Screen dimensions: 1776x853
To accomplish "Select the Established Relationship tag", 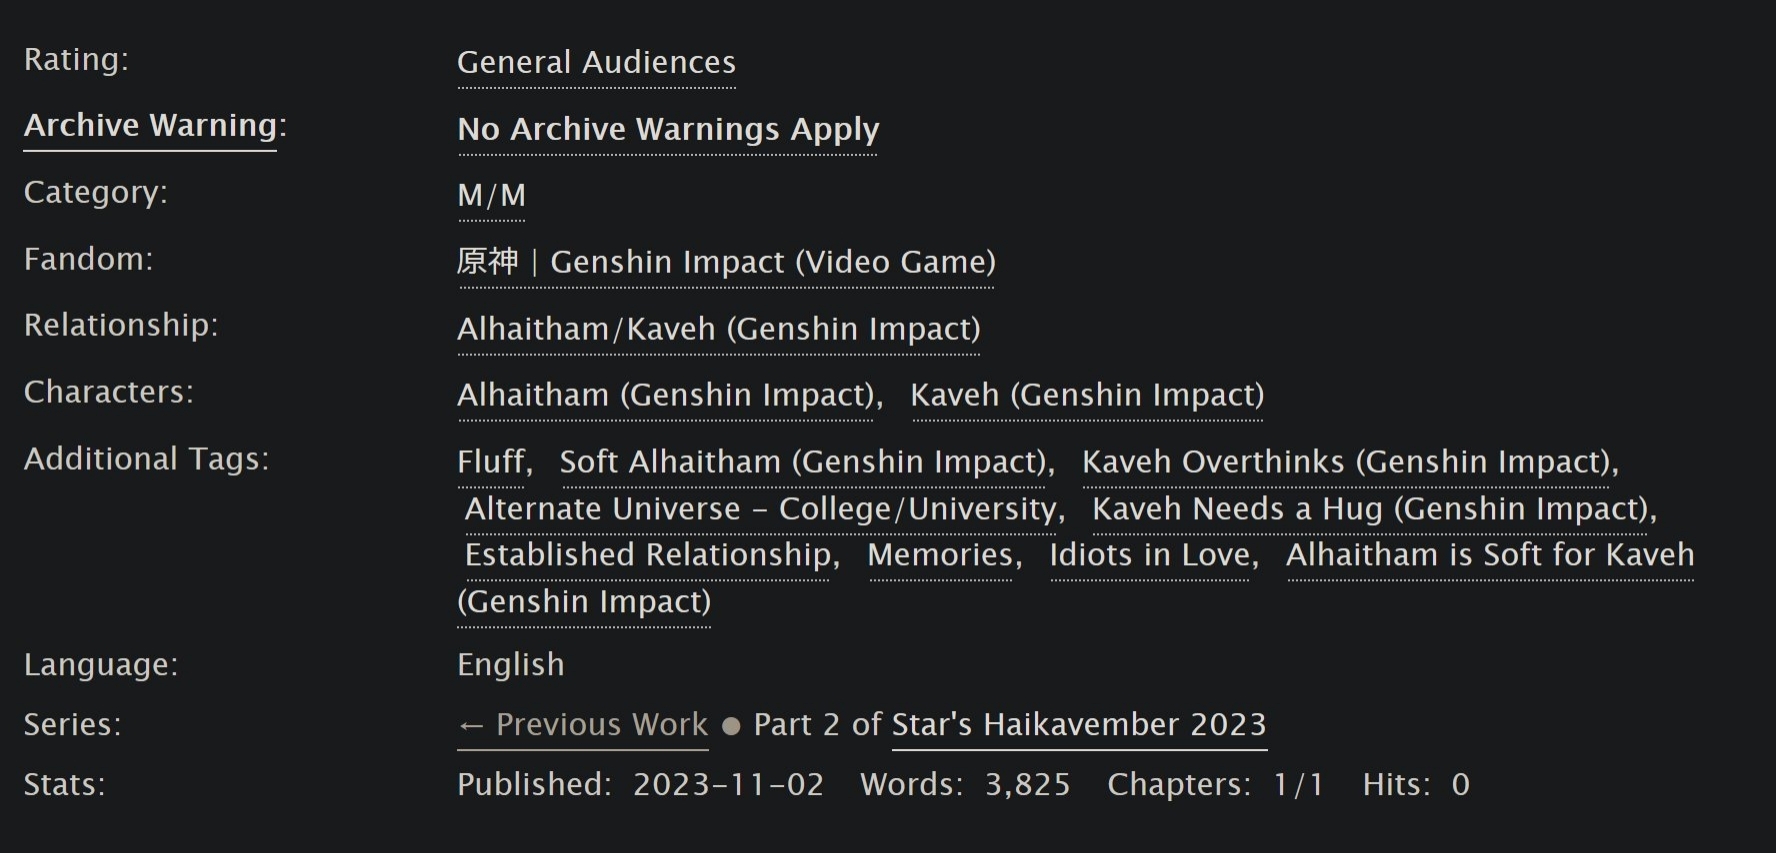I will pos(648,556).
